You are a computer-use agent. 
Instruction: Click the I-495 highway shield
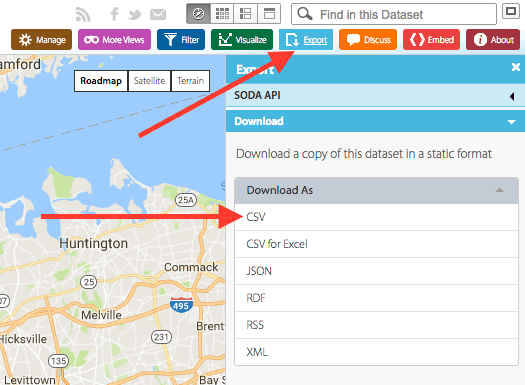click(x=181, y=305)
